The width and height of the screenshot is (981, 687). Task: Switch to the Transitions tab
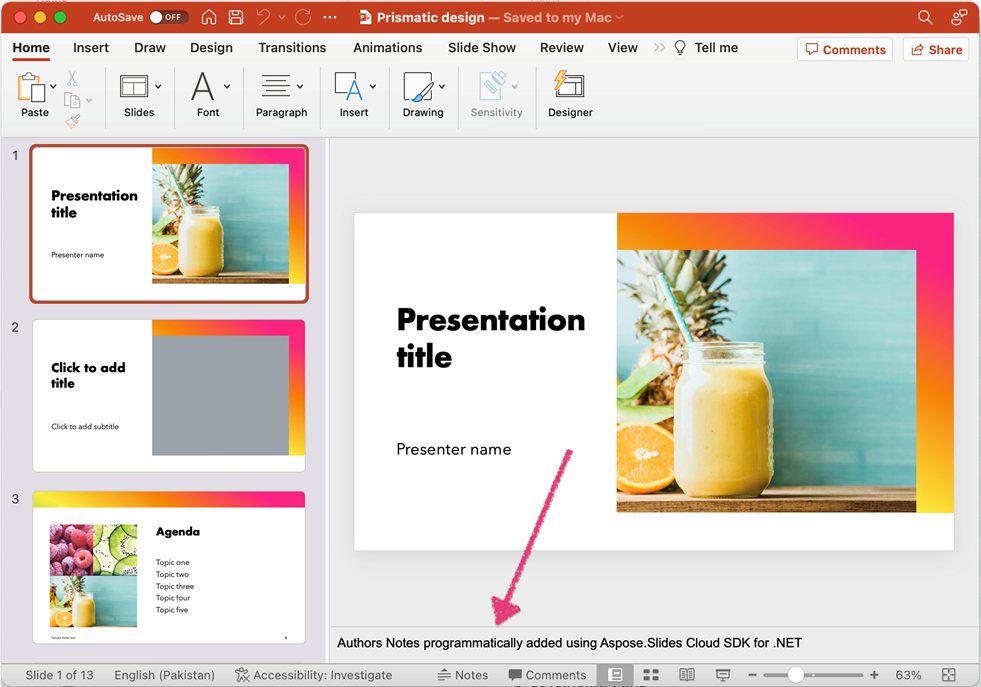292,47
